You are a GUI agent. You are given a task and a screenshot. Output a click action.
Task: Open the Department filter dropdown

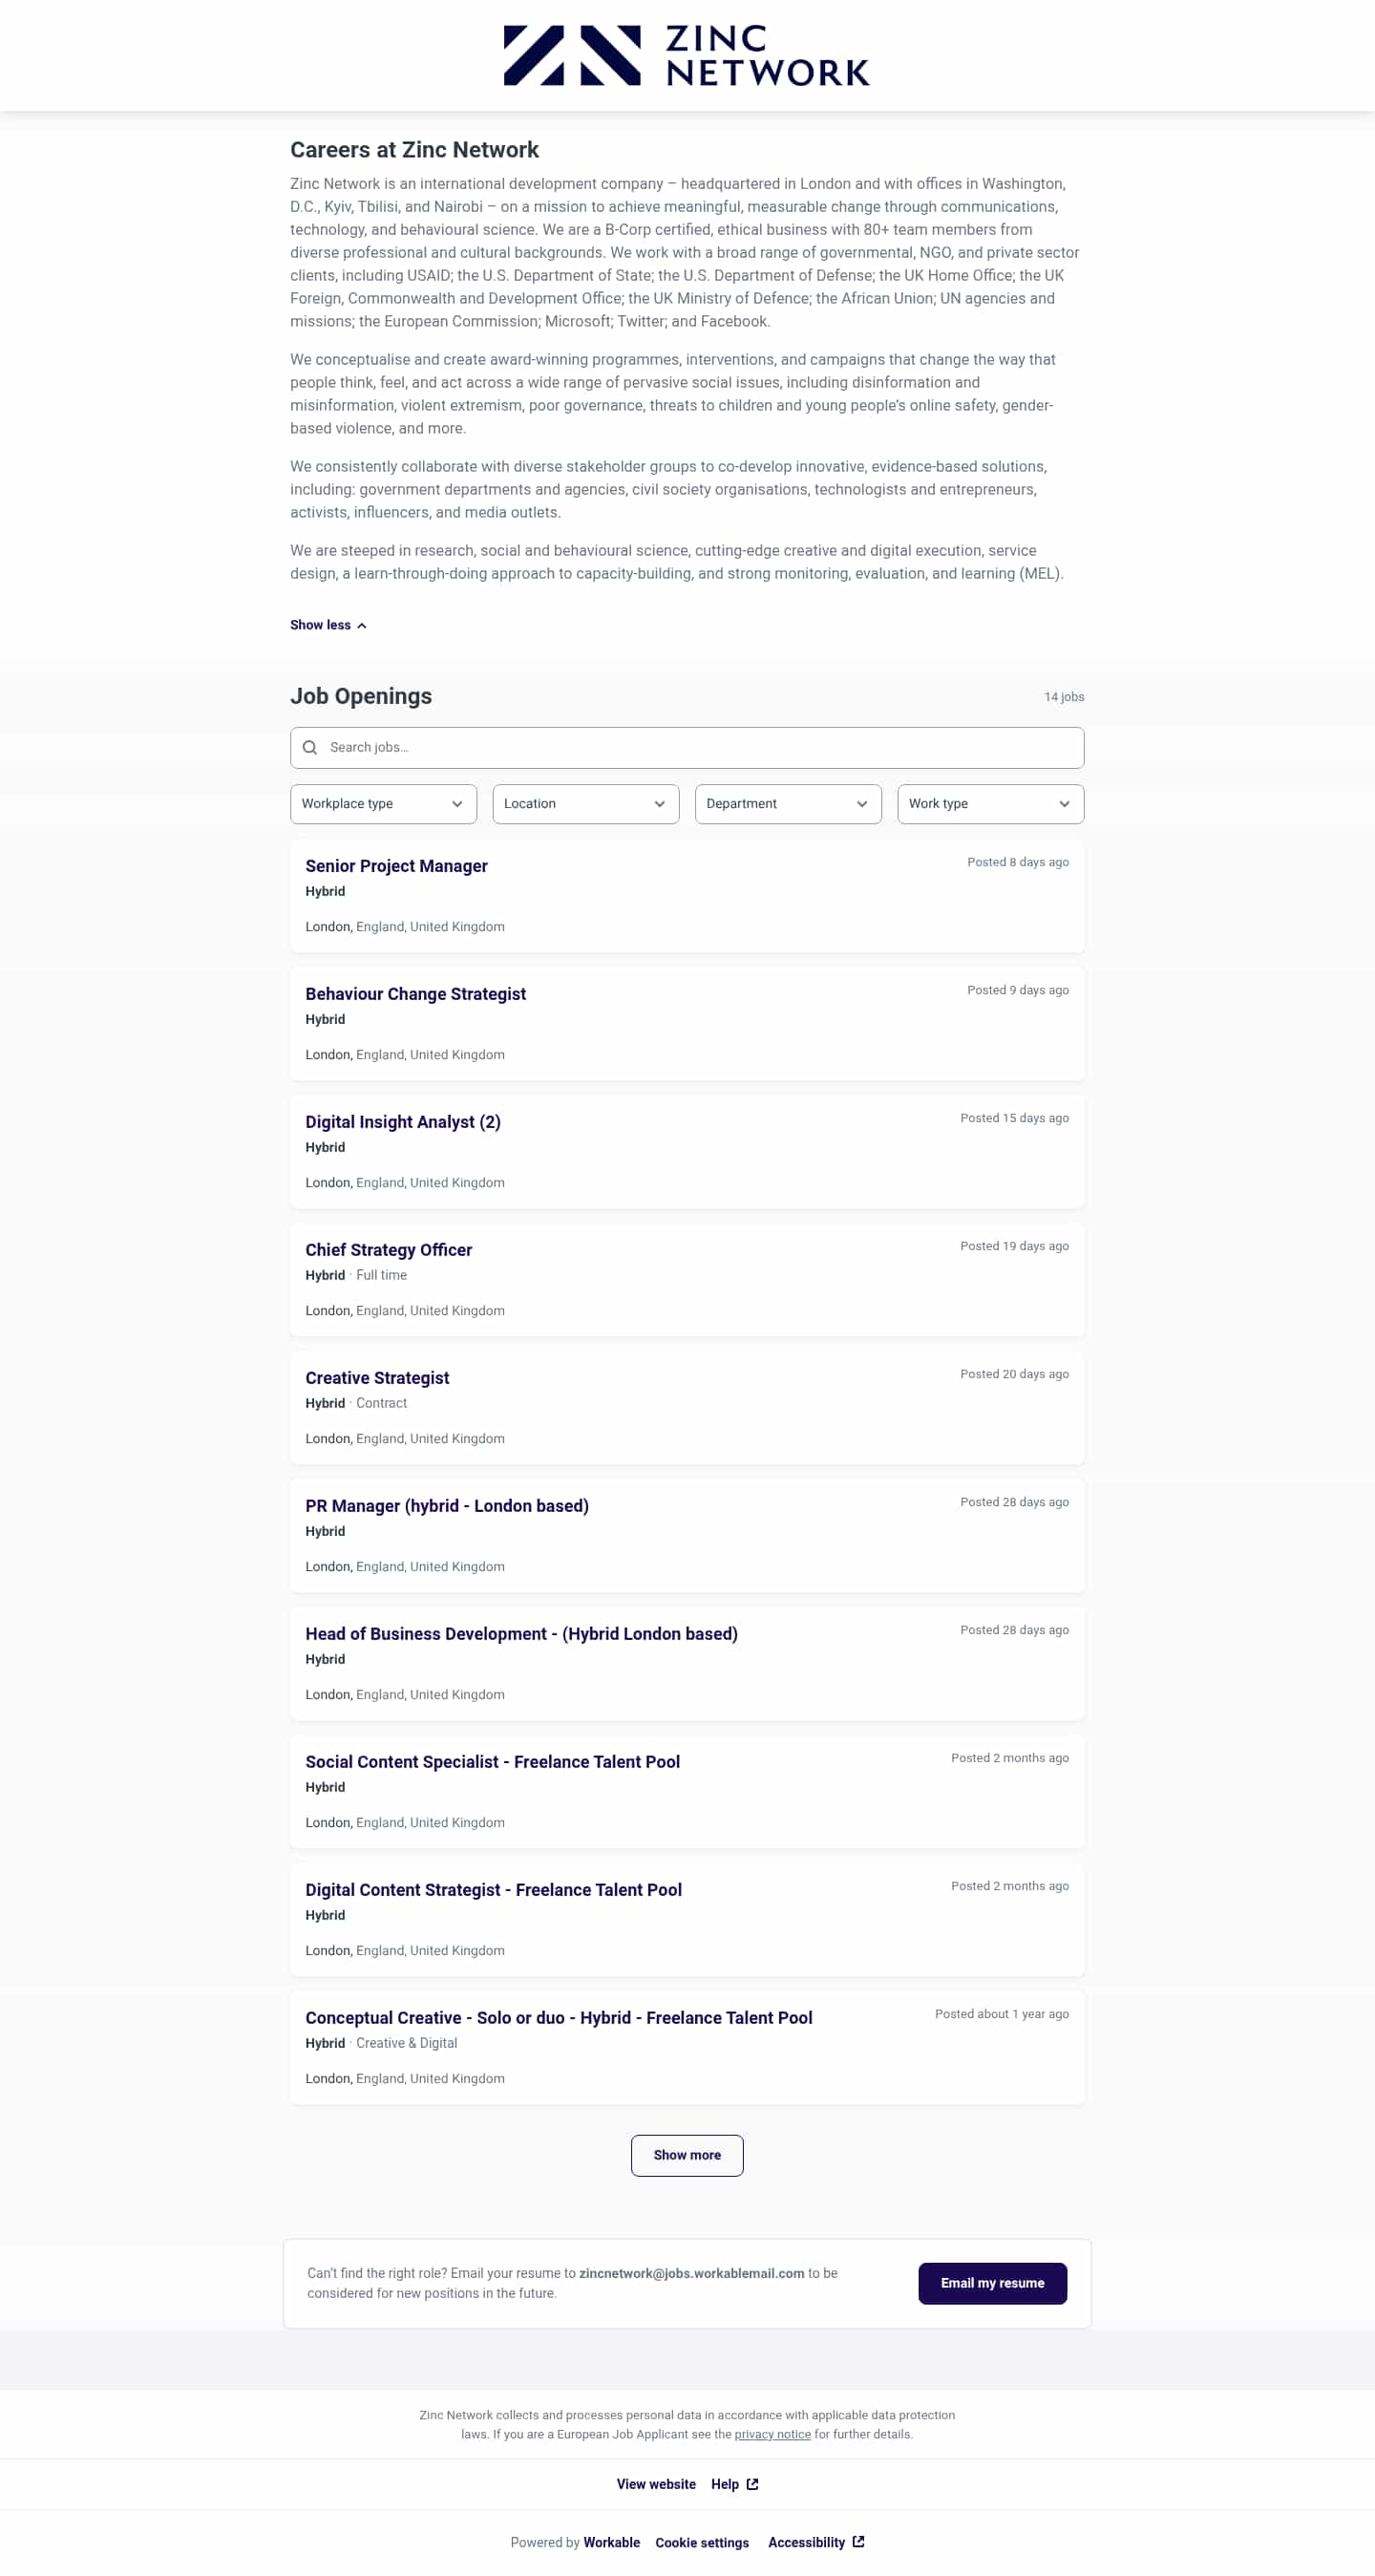(787, 804)
